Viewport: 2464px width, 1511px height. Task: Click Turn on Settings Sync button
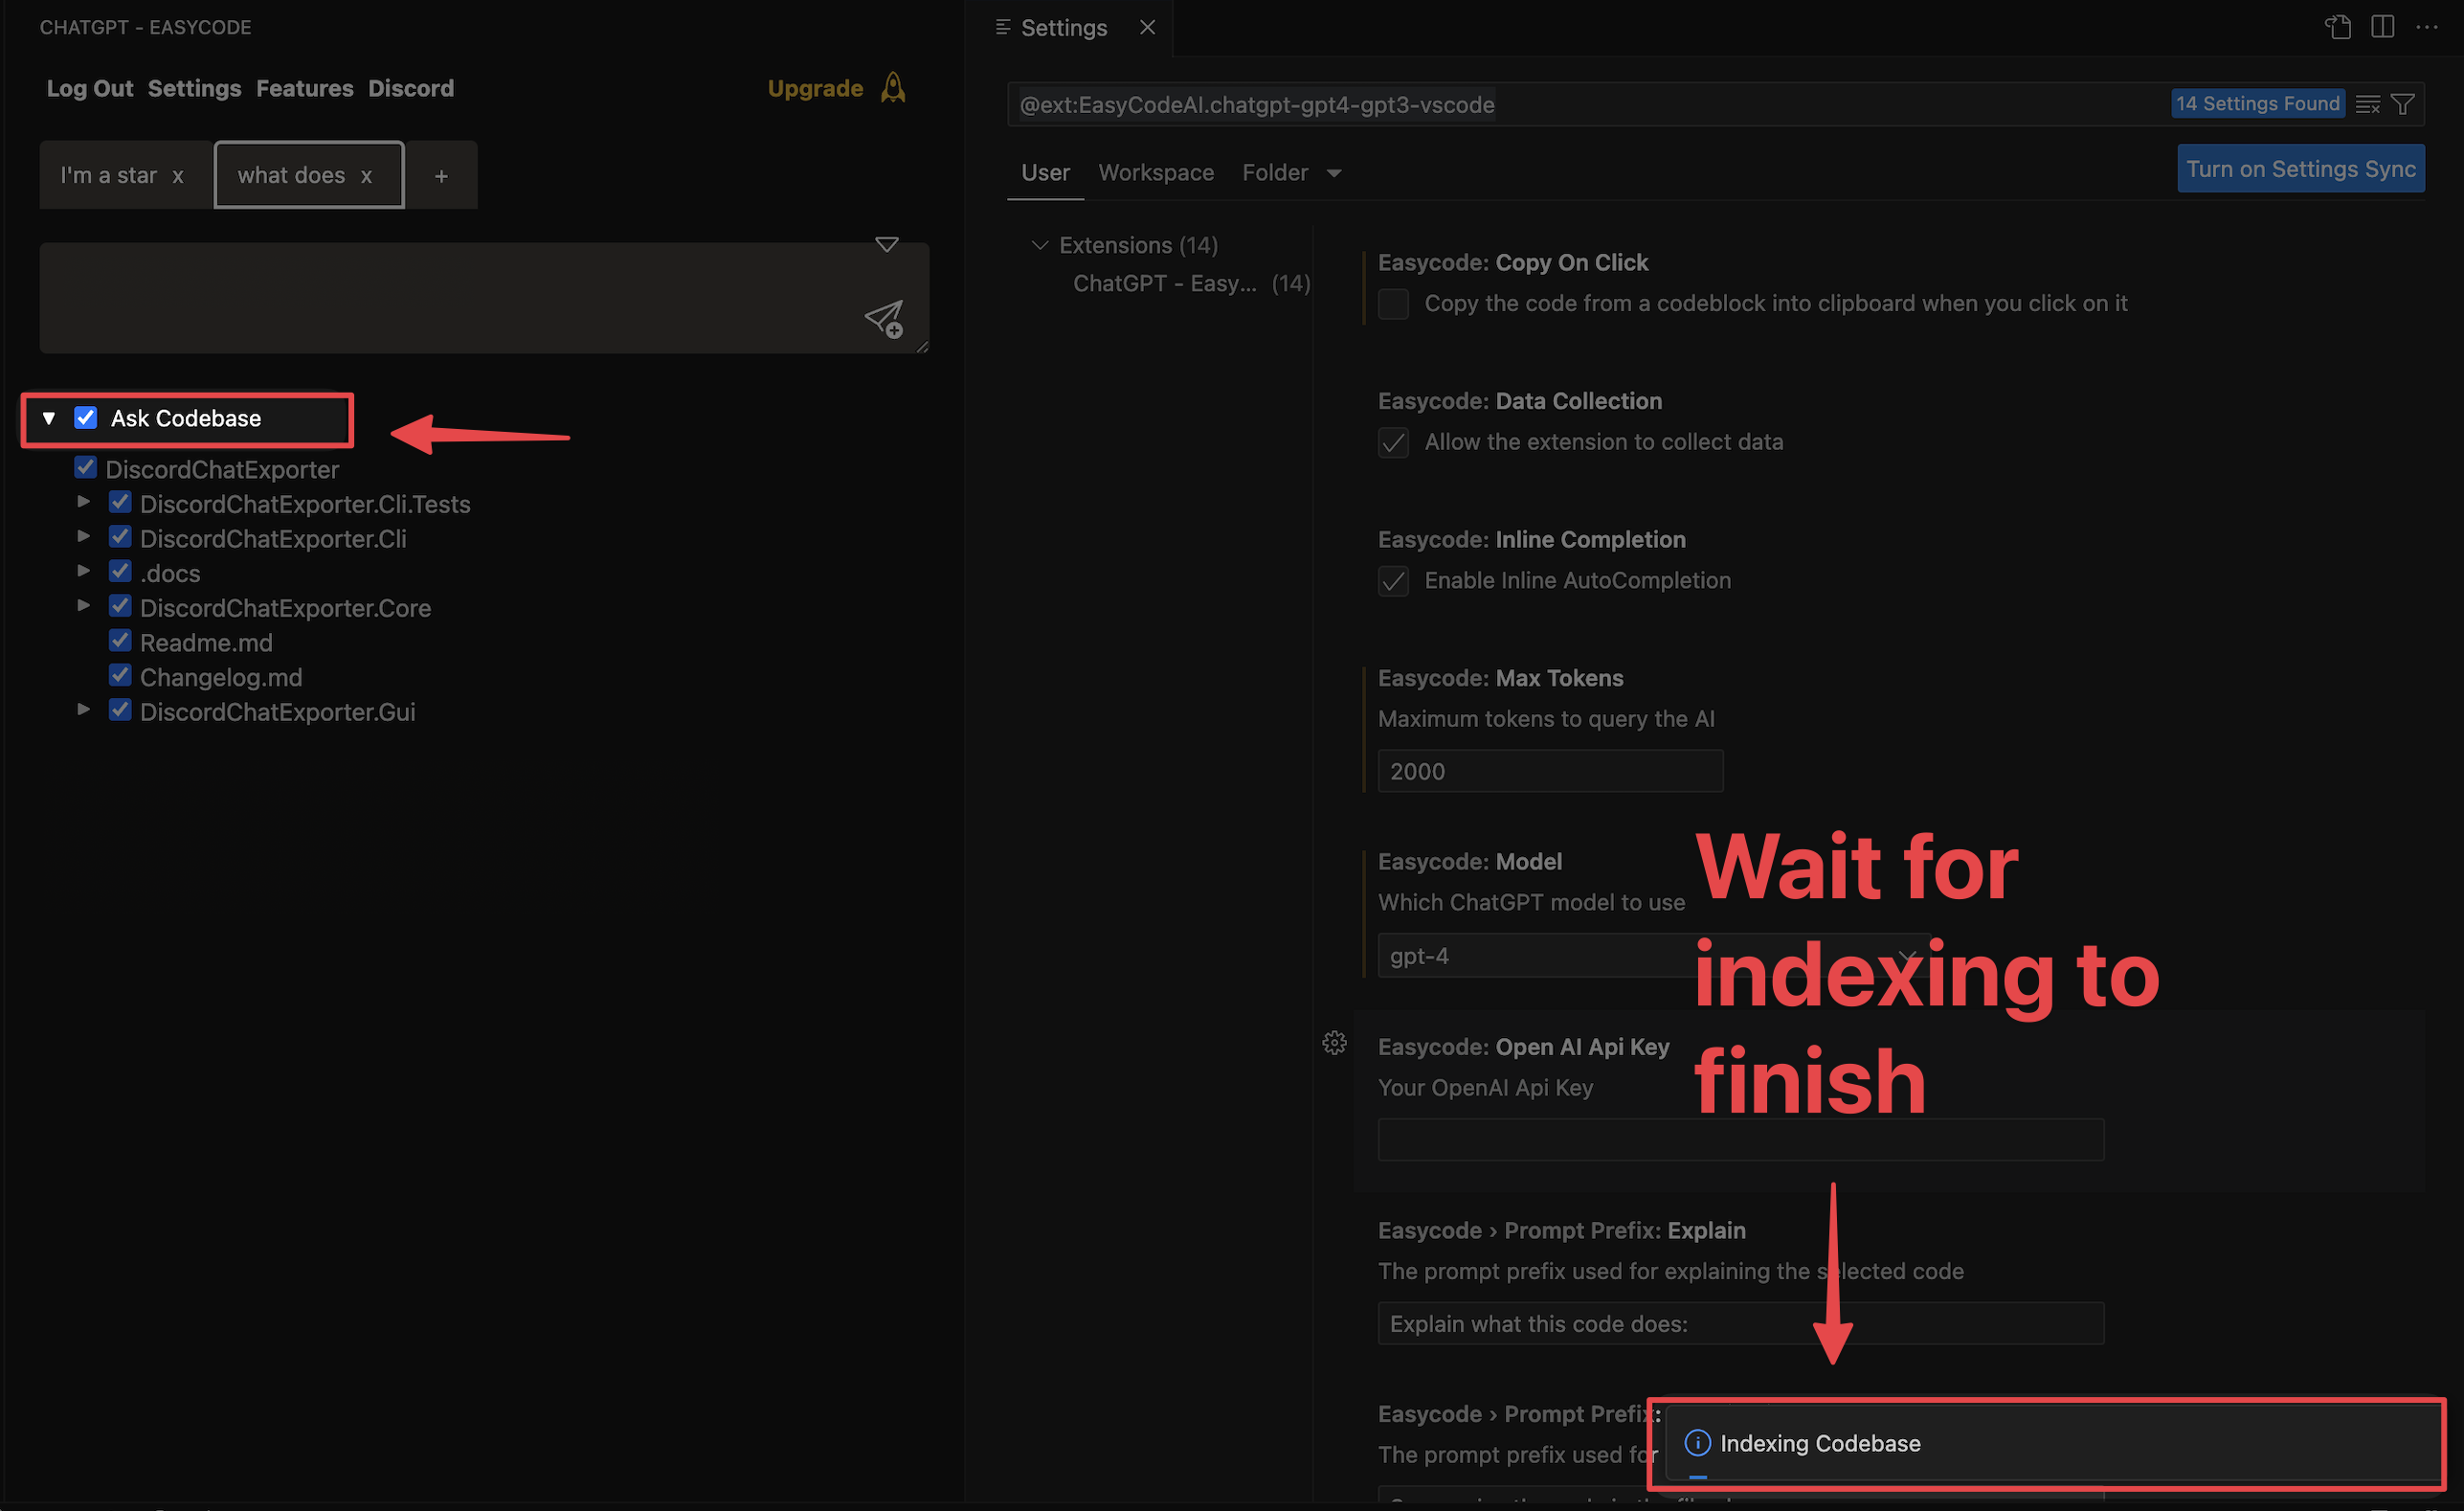(x=2300, y=169)
